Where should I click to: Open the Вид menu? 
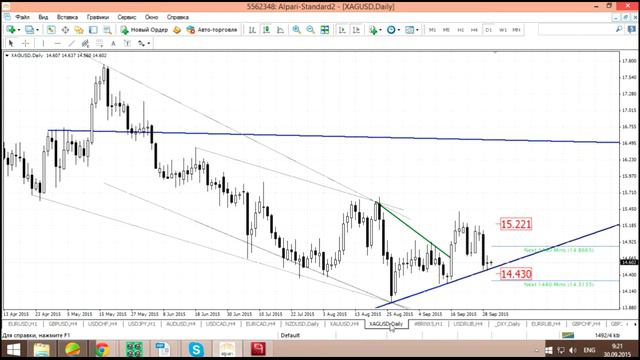43,17
